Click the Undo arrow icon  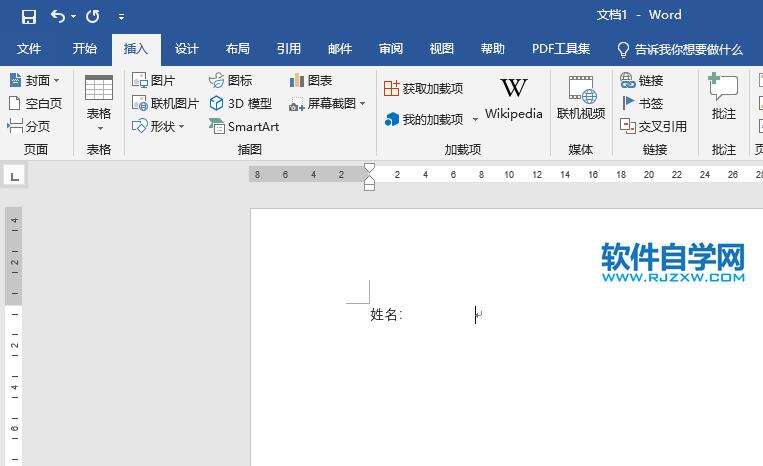[57, 17]
